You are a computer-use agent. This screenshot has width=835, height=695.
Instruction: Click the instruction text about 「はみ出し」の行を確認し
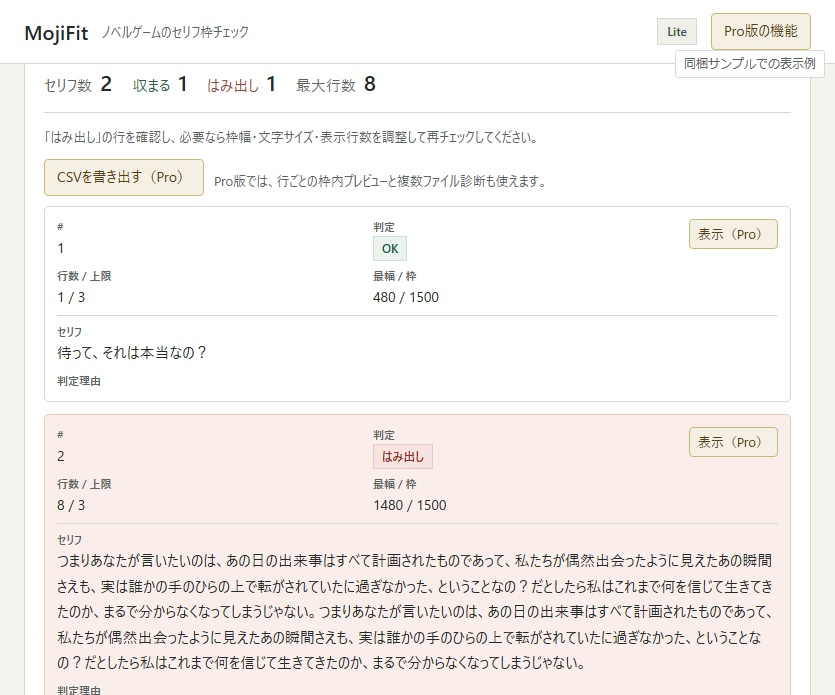coord(291,137)
